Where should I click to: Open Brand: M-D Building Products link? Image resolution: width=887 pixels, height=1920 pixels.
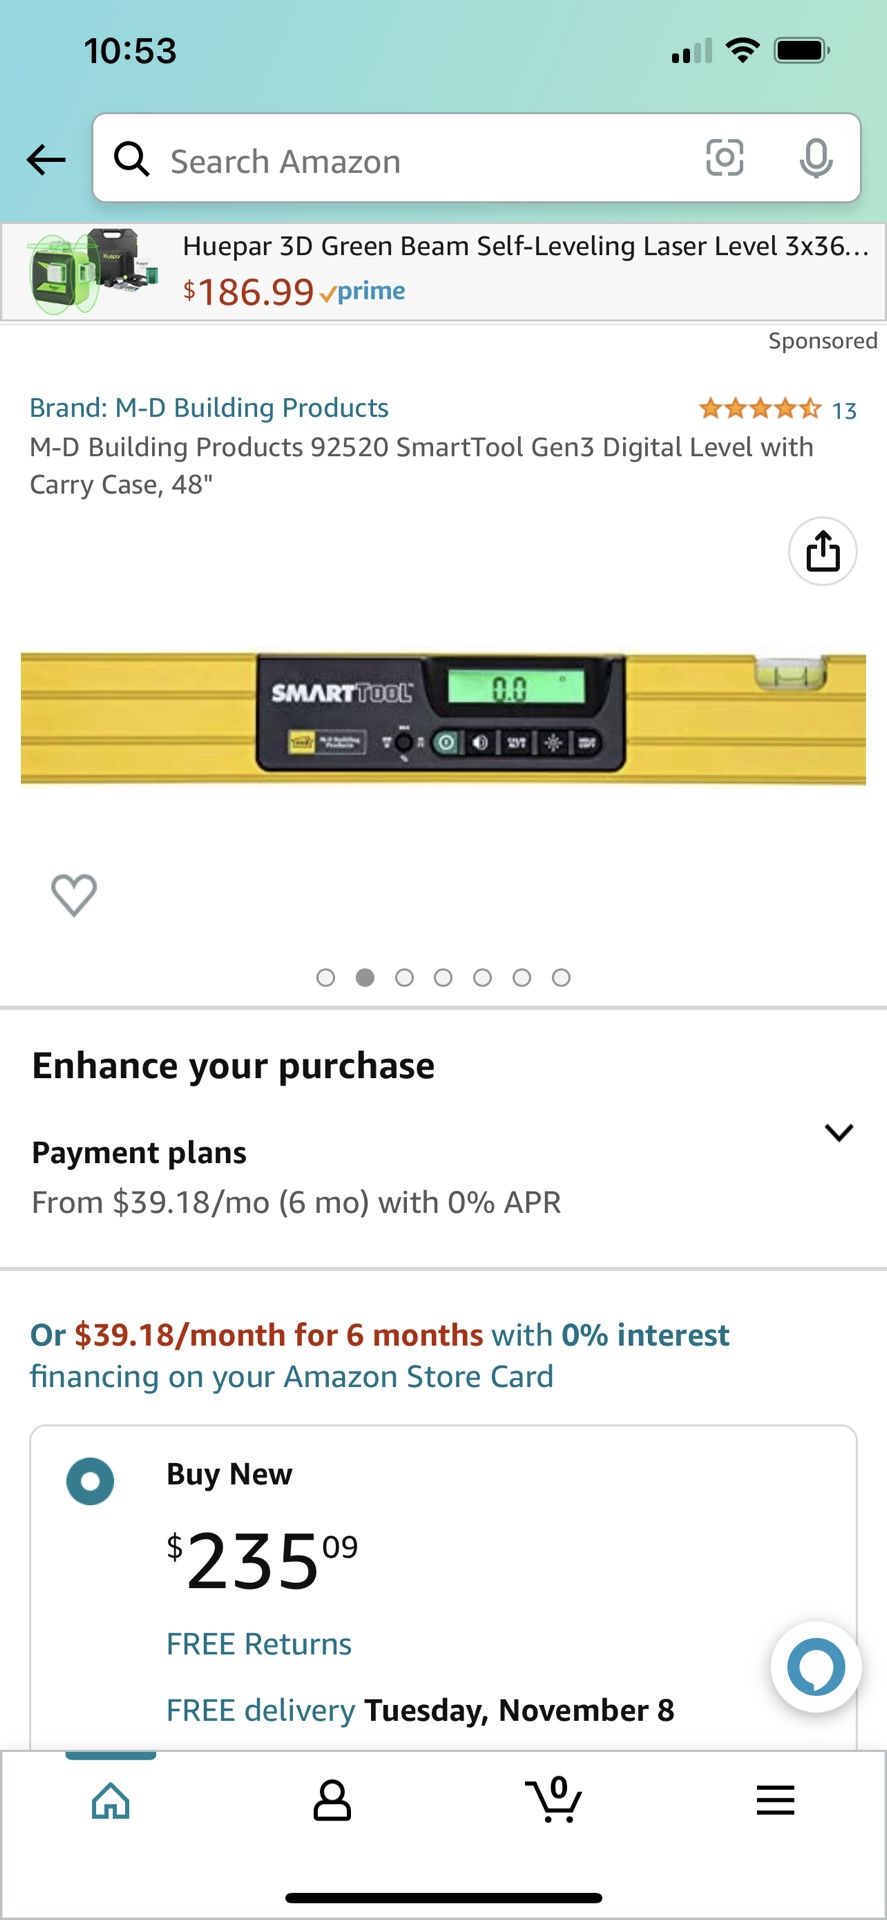209,408
